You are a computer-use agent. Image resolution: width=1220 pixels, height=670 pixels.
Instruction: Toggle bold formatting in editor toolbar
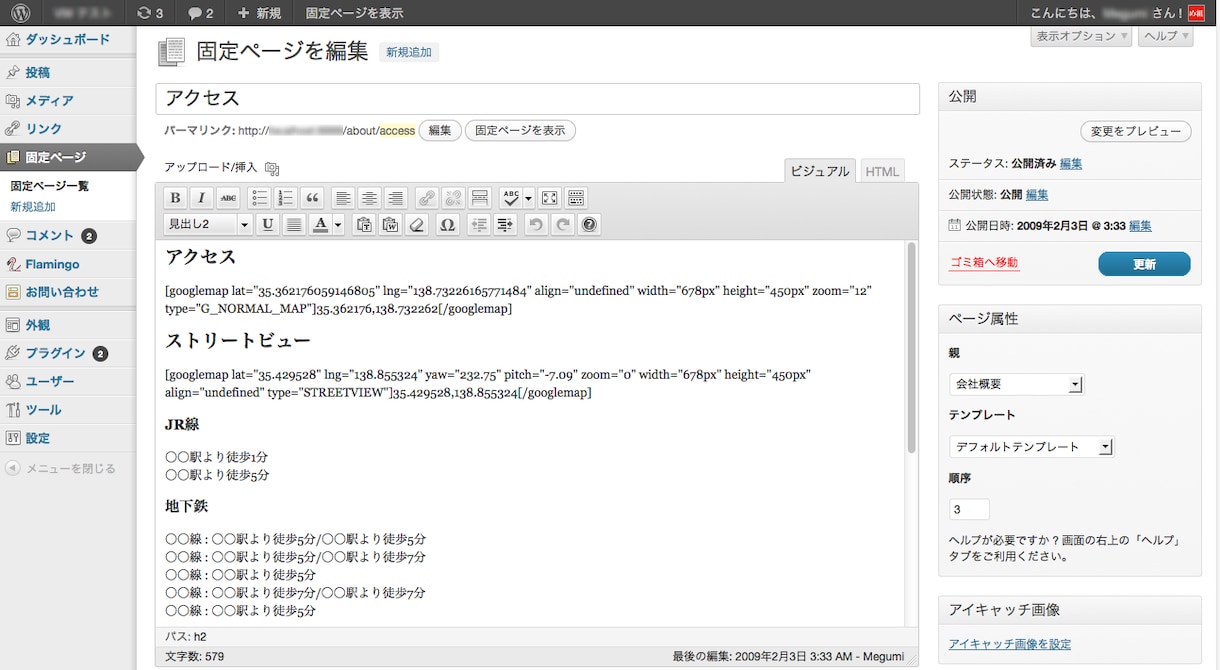point(176,198)
